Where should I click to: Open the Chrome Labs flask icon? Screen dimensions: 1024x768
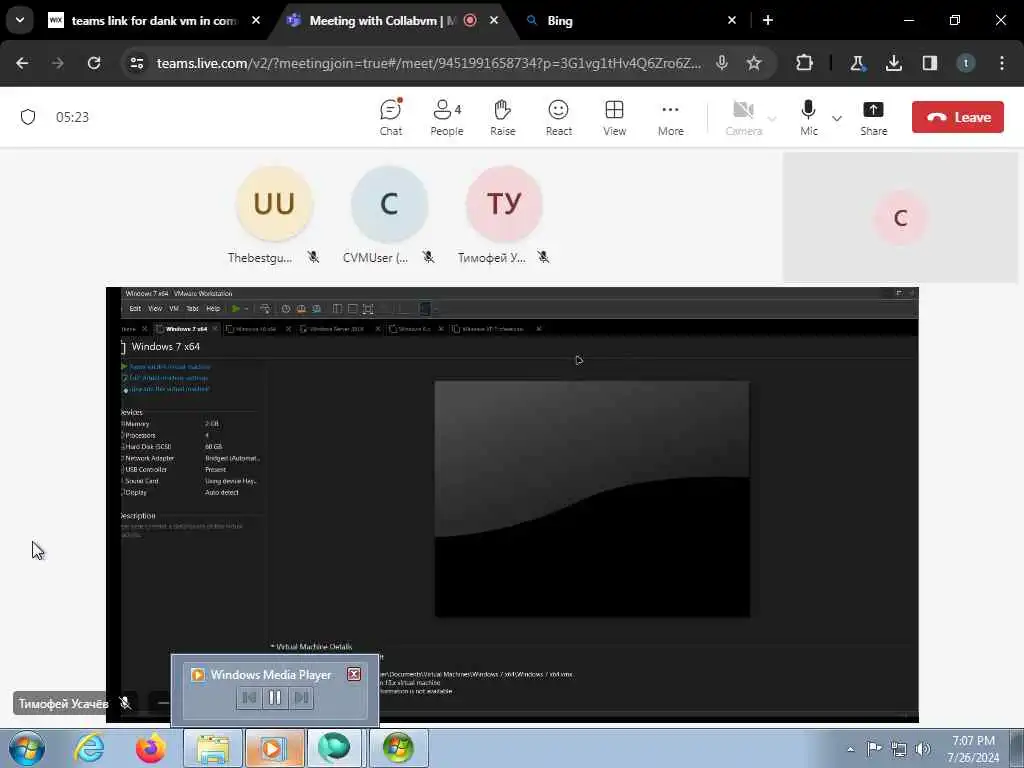click(x=857, y=63)
